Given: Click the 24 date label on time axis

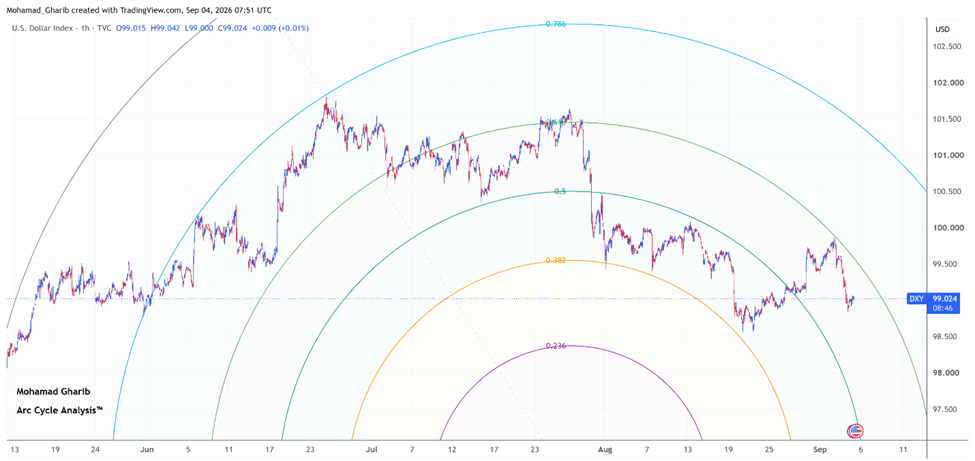Looking at the screenshot, I should click(x=95, y=449).
